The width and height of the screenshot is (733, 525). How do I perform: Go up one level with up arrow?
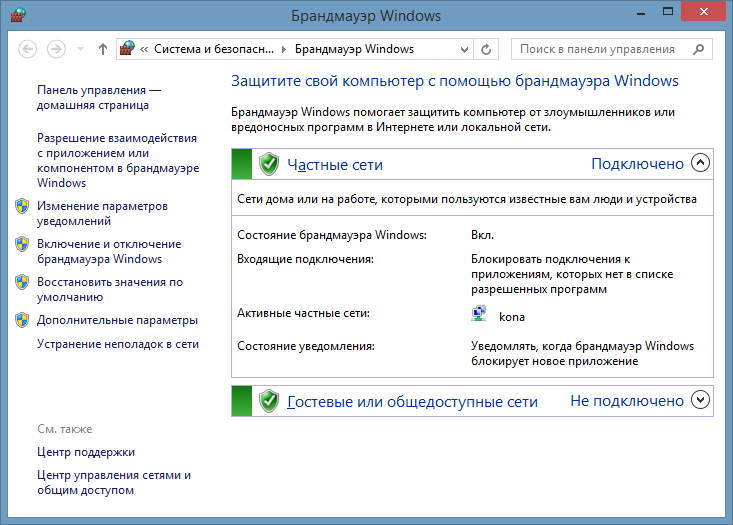(x=103, y=49)
